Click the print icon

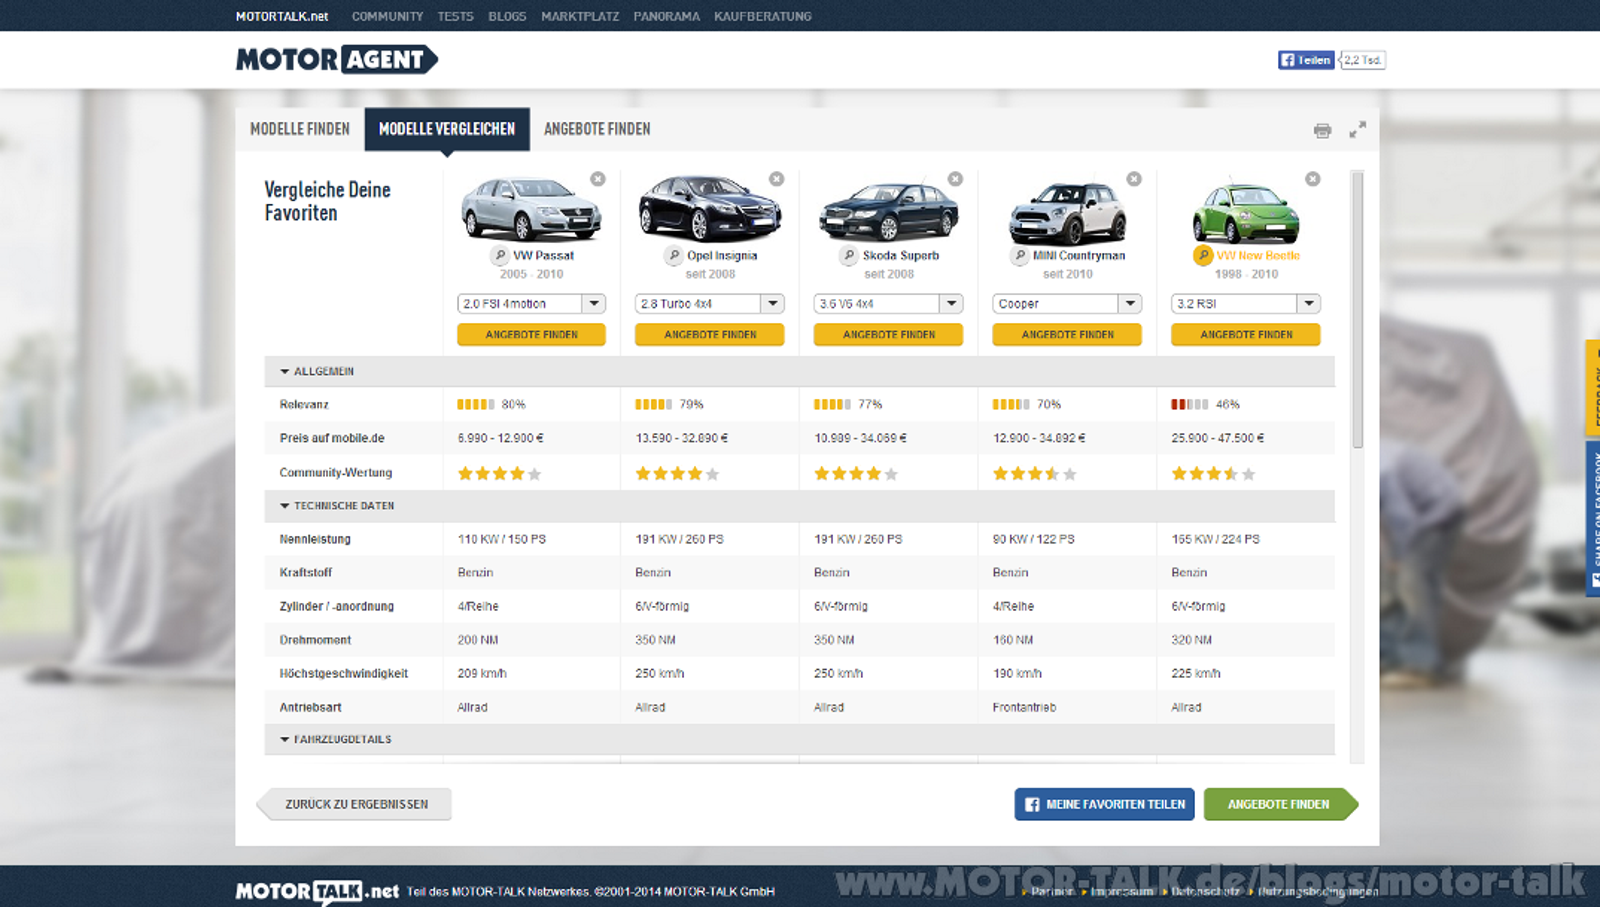tap(1322, 130)
